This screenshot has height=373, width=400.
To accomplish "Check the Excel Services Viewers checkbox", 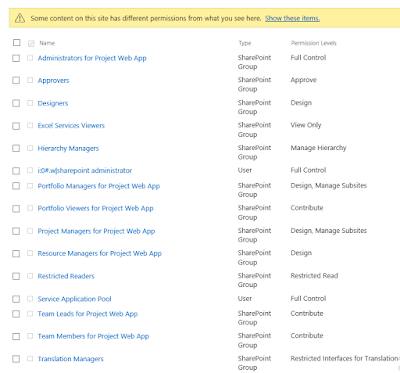I will (x=16, y=126).
